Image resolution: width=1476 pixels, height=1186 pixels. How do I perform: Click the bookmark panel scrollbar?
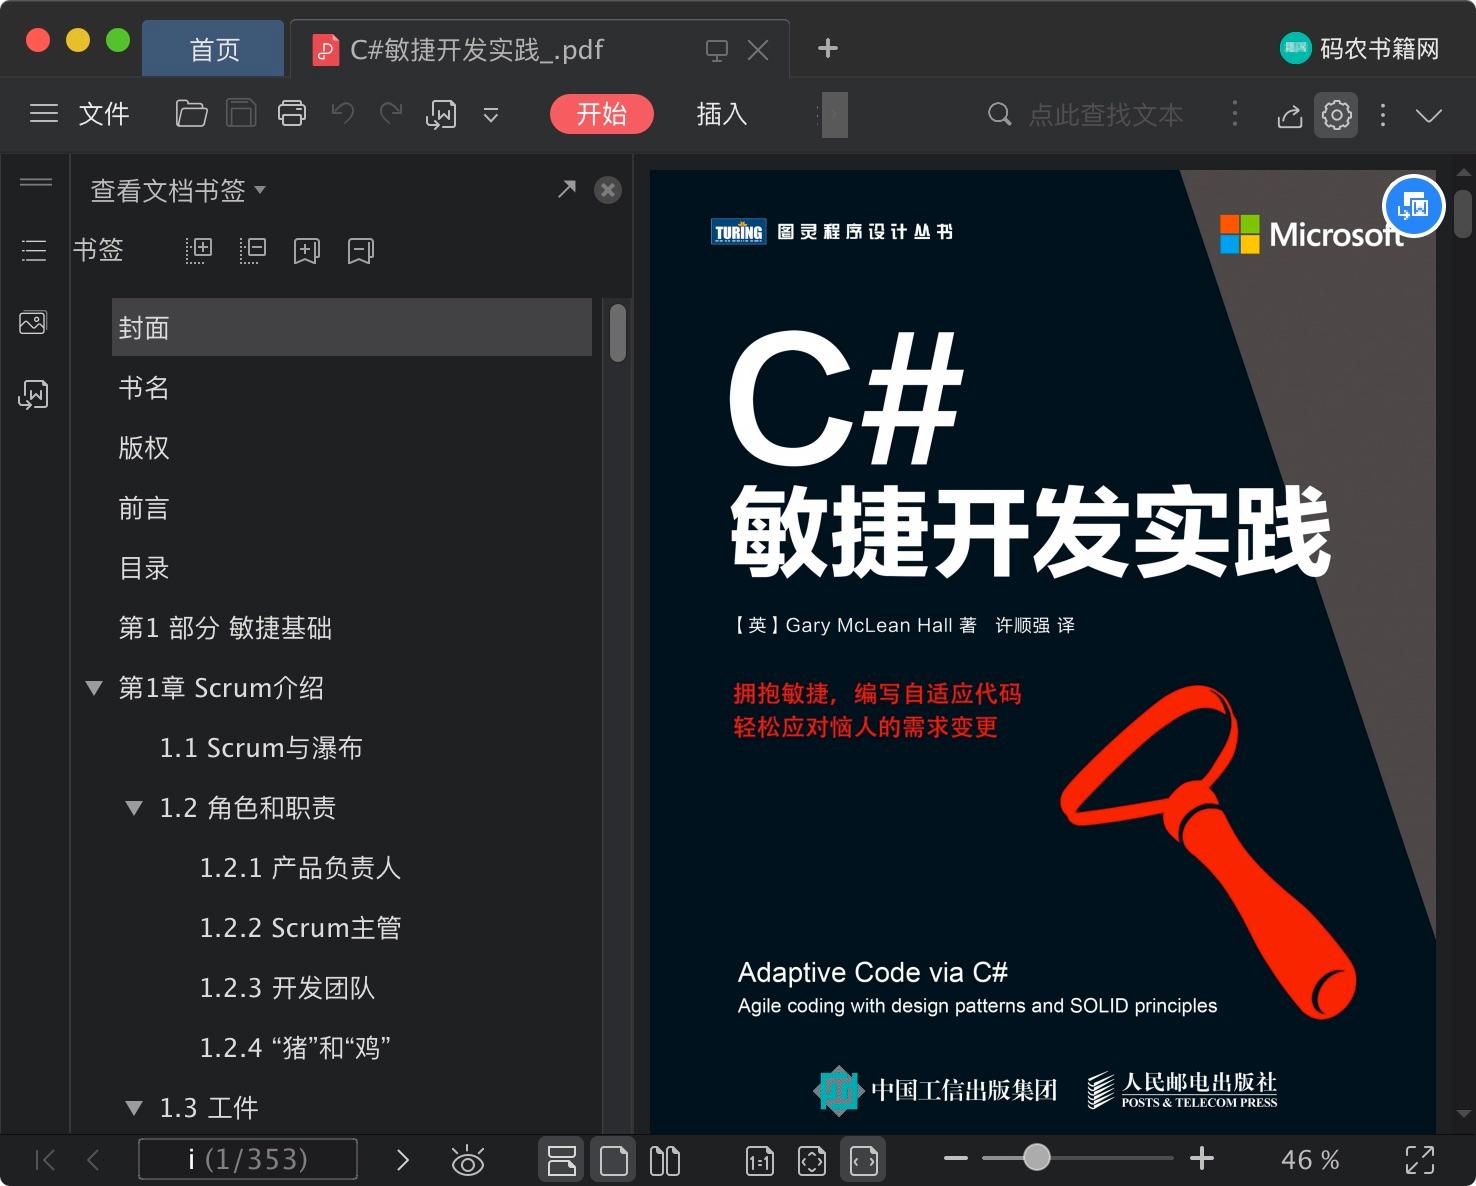618,332
